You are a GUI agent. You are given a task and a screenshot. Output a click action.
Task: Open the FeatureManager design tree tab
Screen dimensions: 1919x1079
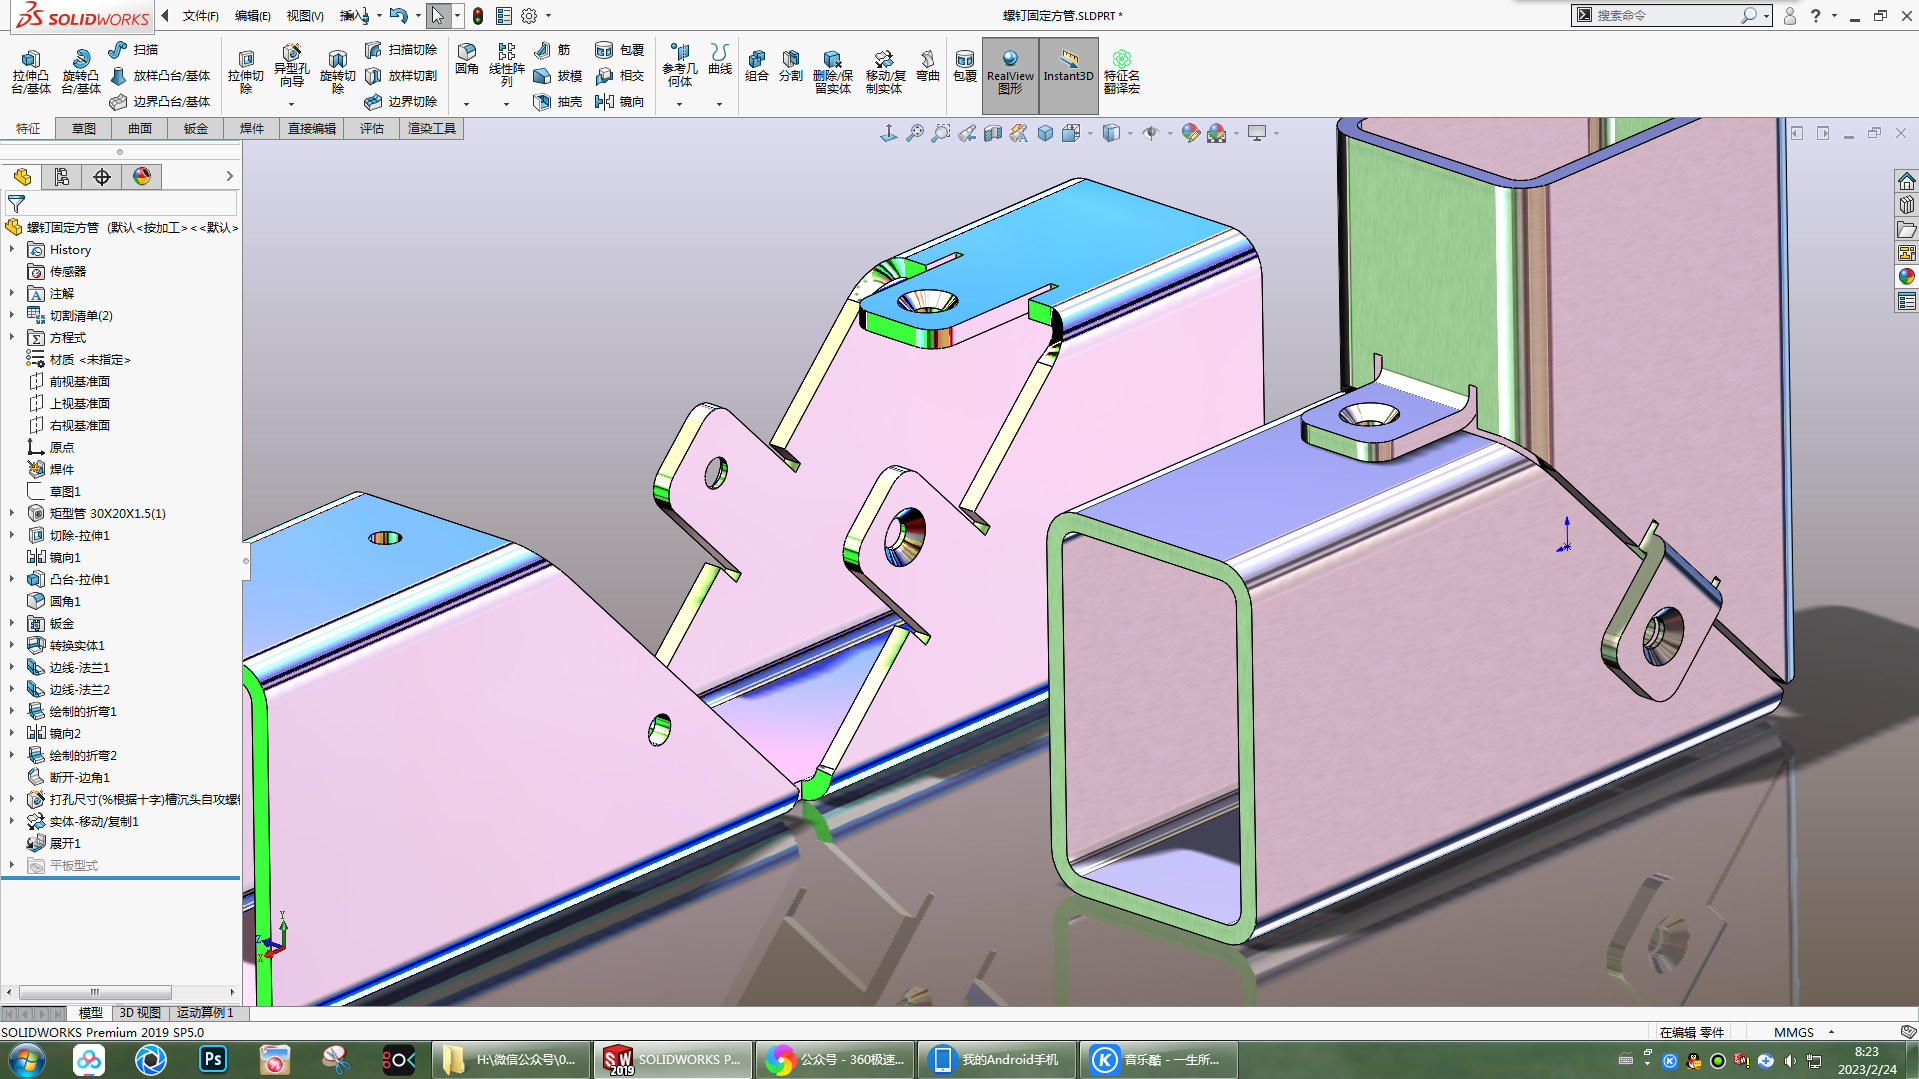pyautogui.click(x=22, y=177)
